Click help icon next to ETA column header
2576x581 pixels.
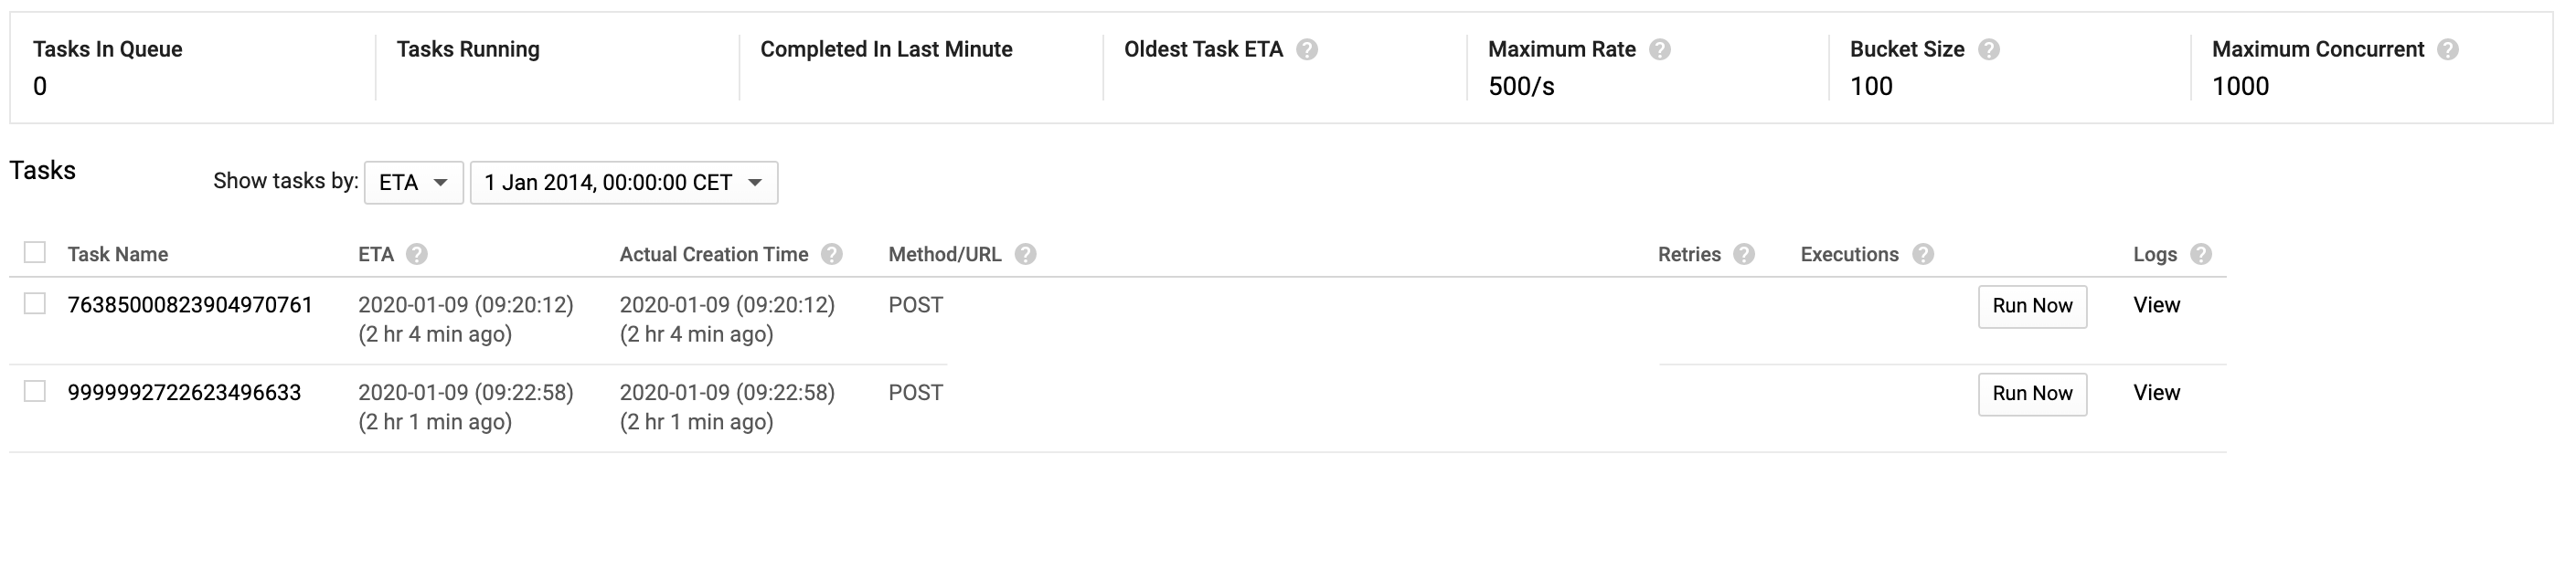click(x=417, y=255)
